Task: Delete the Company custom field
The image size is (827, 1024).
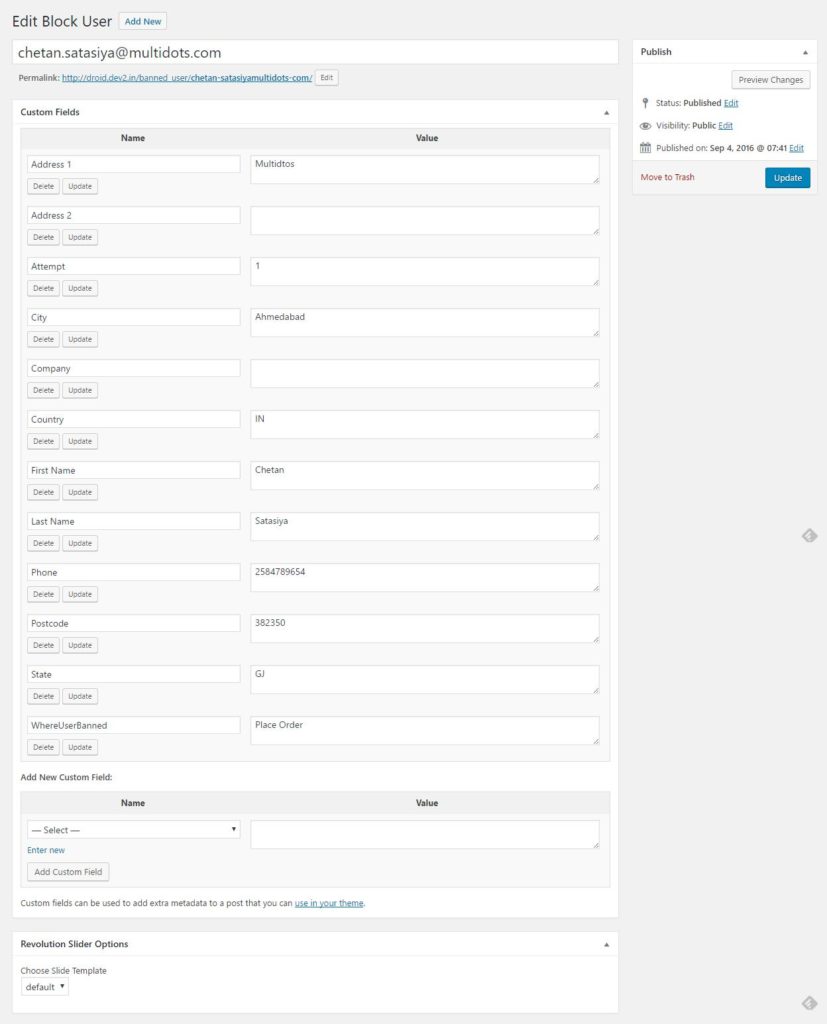Action: pos(43,390)
